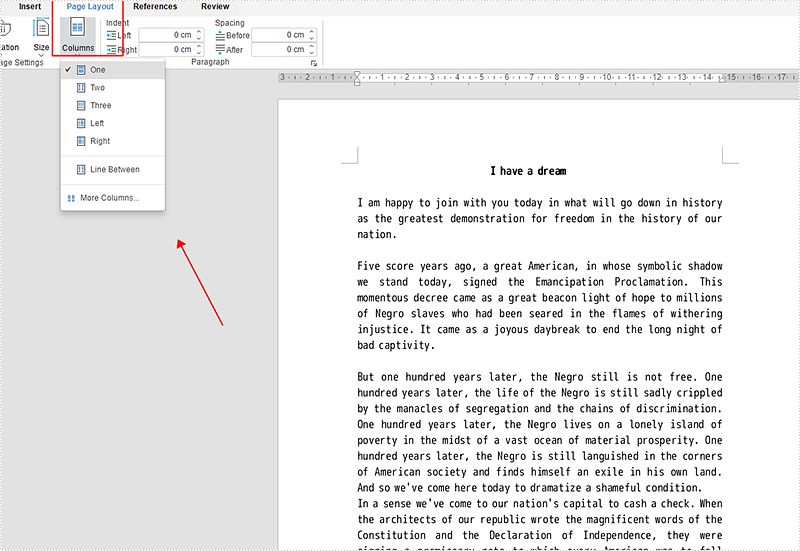800x551 pixels.
Task: Increase Spacing Before with up arrow
Action: coord(312,32)
